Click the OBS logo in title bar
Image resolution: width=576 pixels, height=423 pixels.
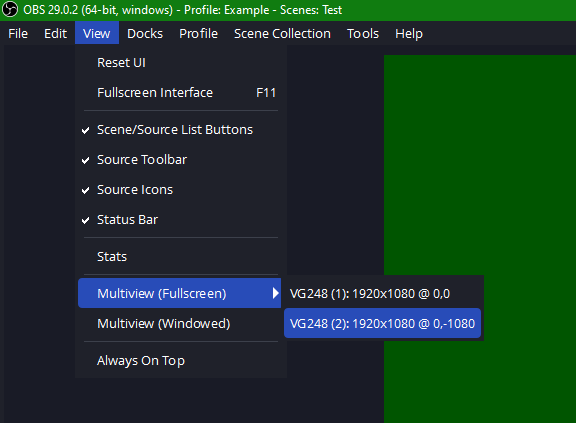[x=10, y=10]
